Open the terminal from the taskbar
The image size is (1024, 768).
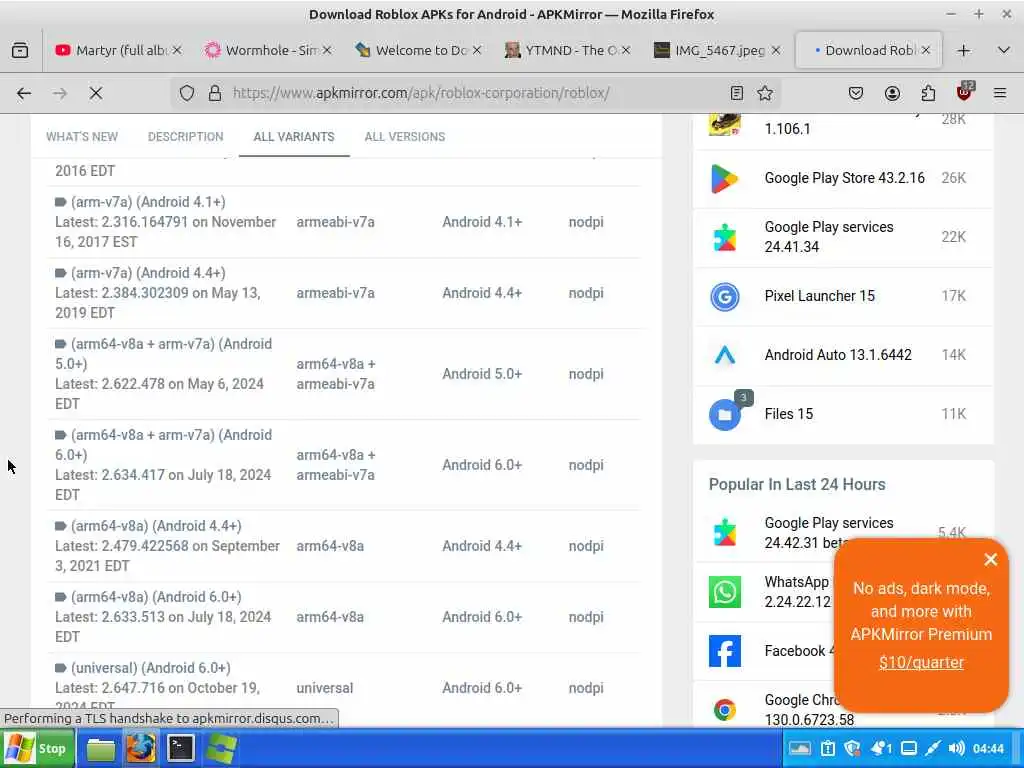point(180,748)
